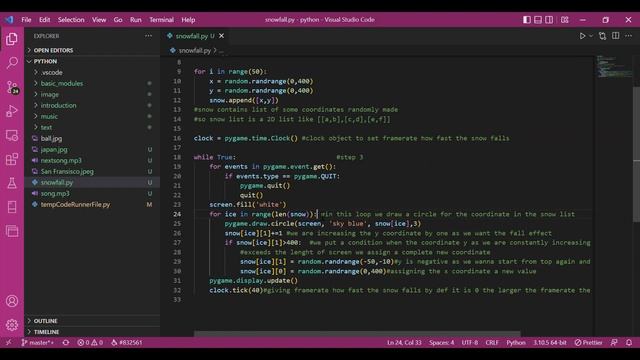This screenshot has width=640, height=360.
Task: Customize layout button in title bar
Action: (x=564, y=20)
